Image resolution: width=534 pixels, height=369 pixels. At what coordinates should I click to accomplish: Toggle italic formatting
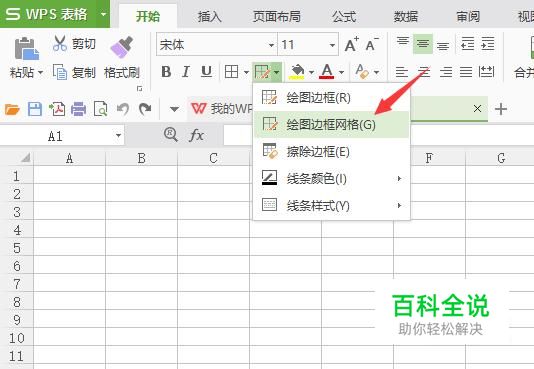pos(186,72)
